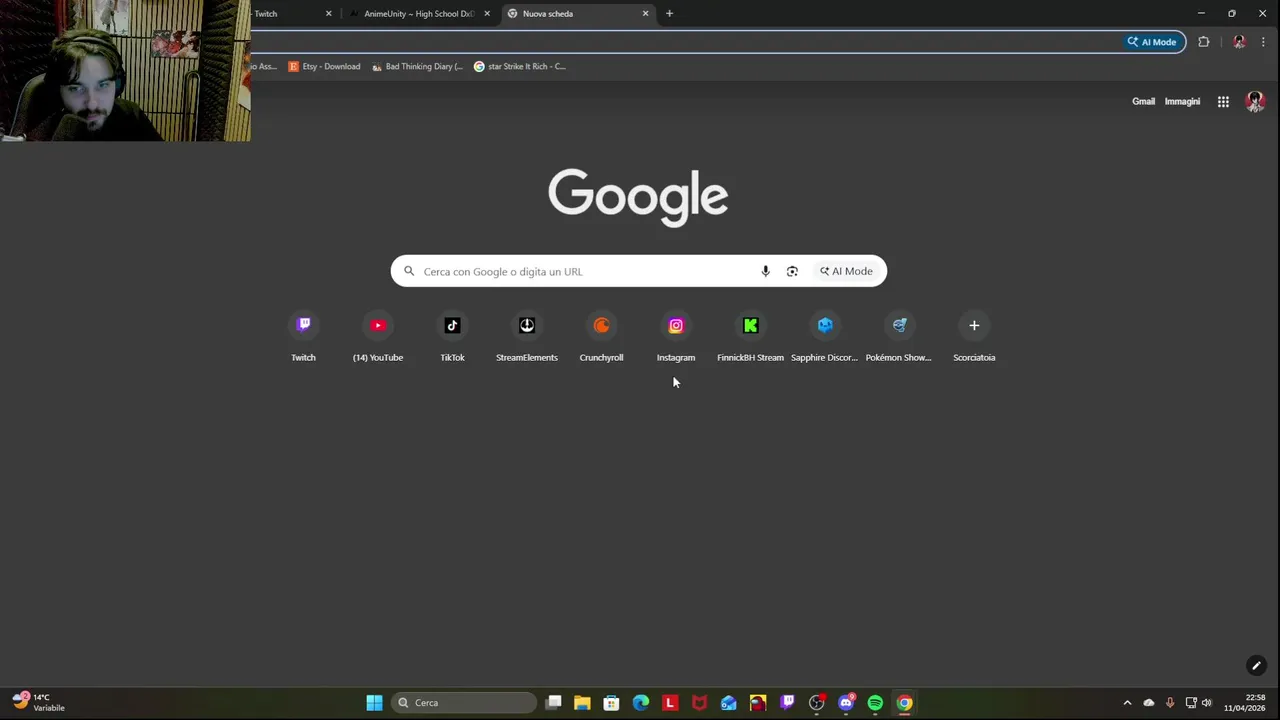Open the clock showing 22:58
The image size is (1280, 720).
[1244, 703]
